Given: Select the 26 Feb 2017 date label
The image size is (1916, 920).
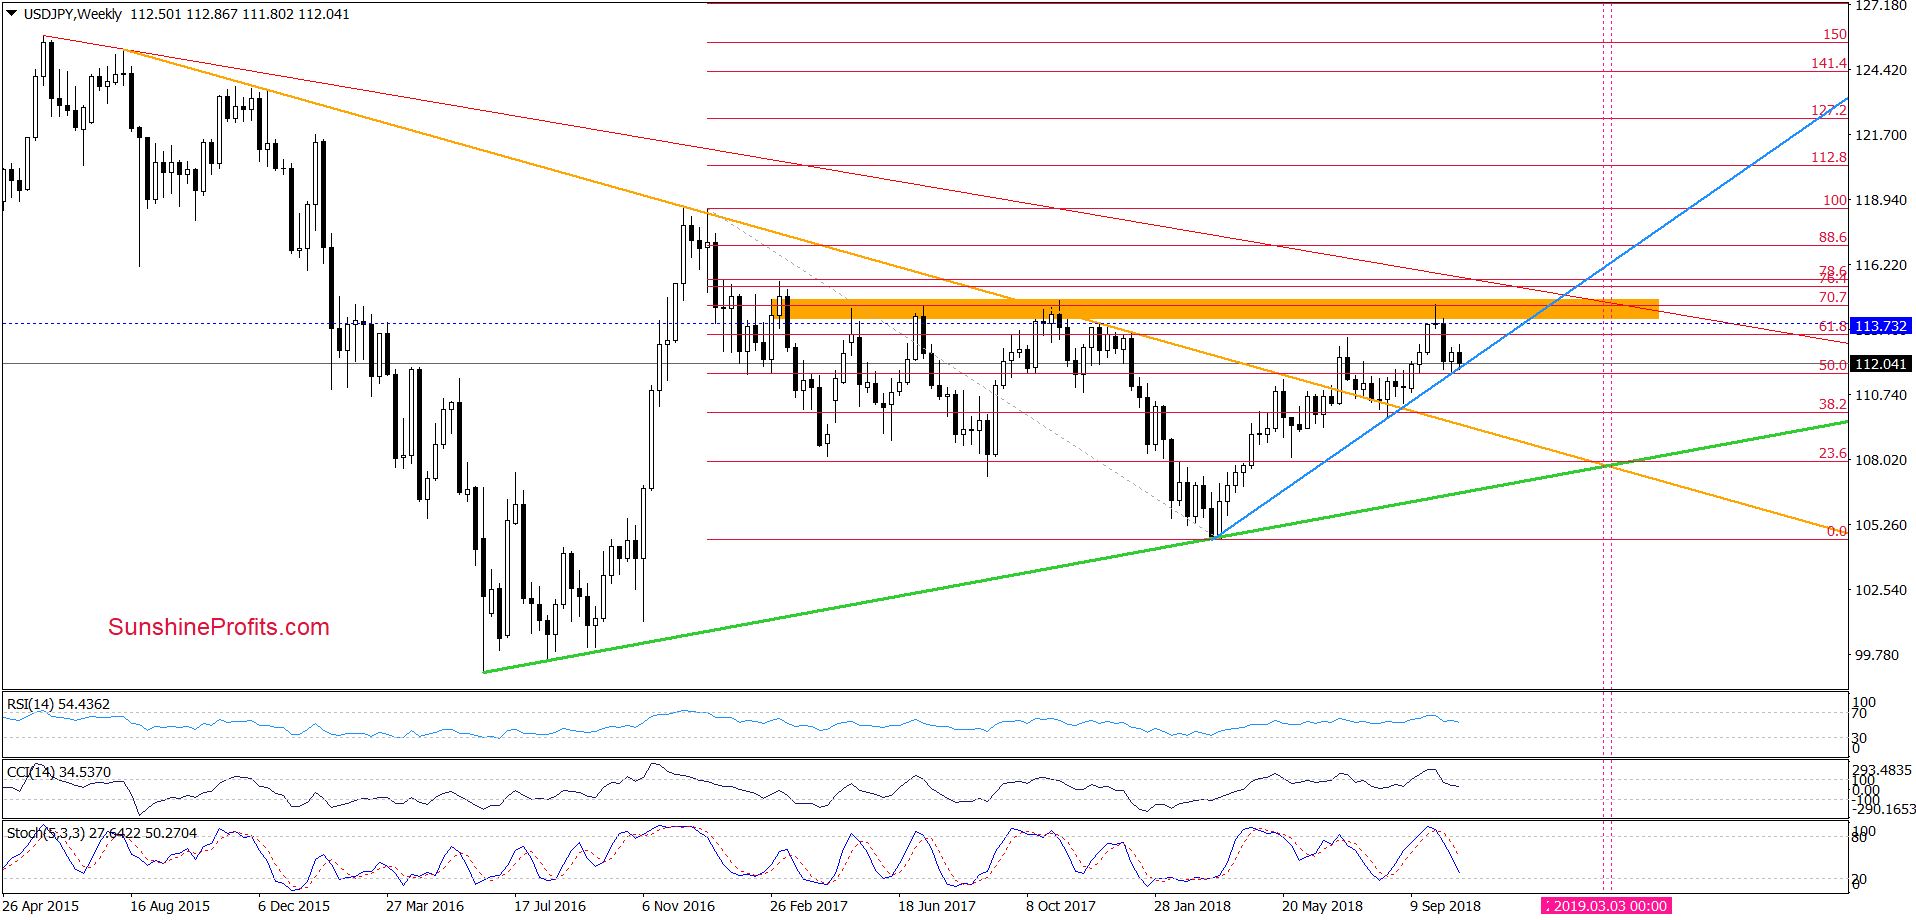Looking at the screenshot, I should pyautogui.click(x=809, y=906).
